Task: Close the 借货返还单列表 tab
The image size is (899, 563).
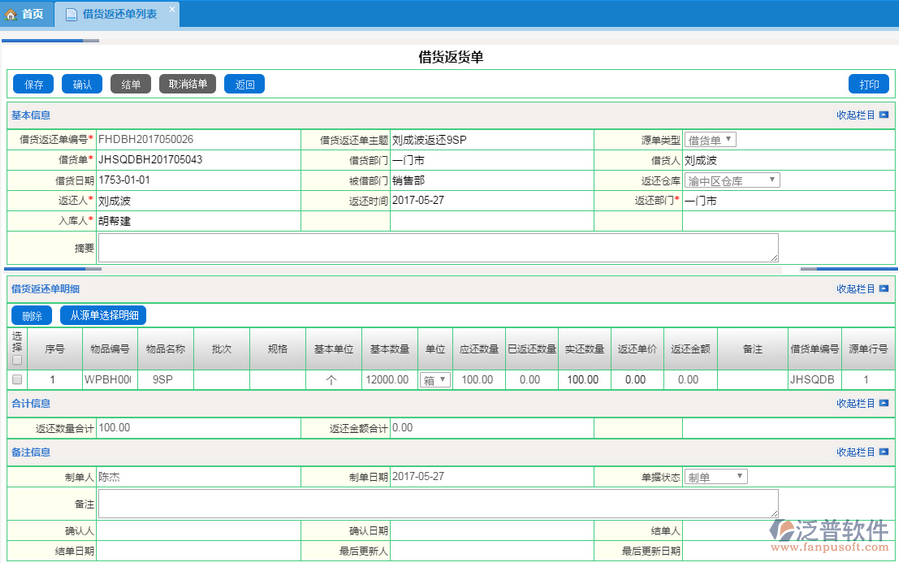Action: (x=171, y=9)
